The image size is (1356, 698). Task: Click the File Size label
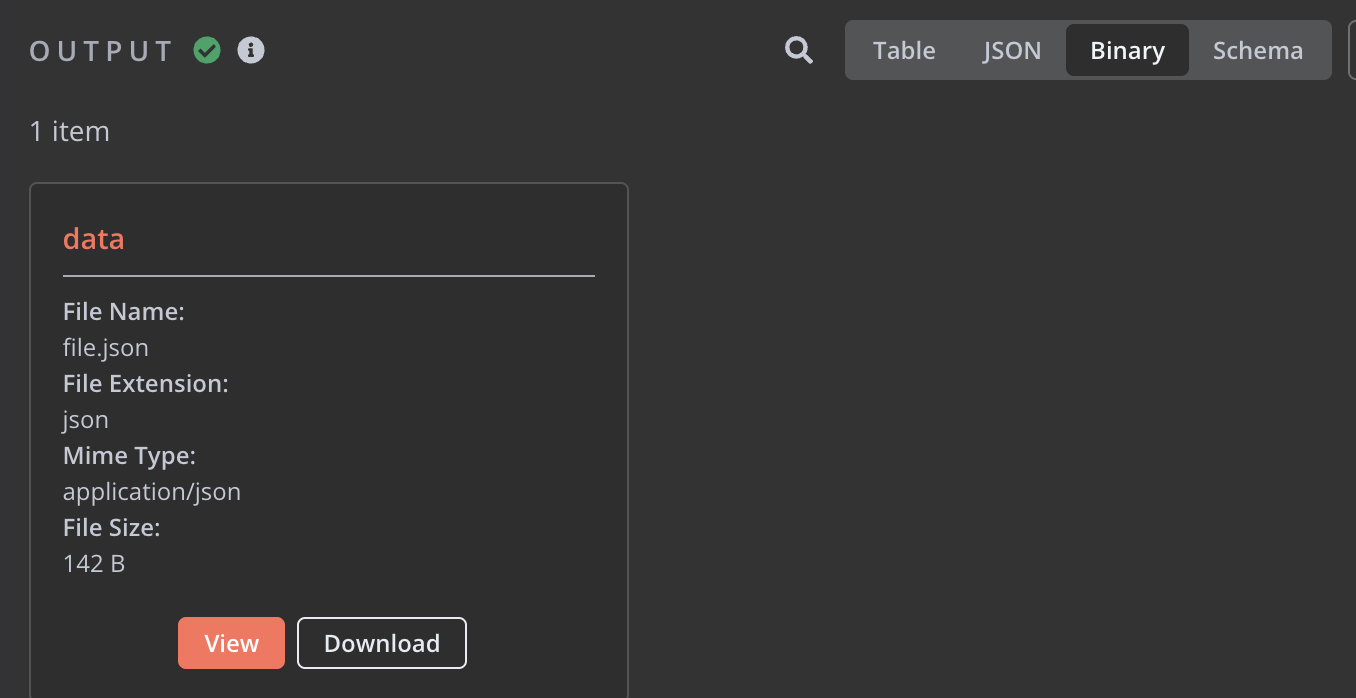point(112,528)
